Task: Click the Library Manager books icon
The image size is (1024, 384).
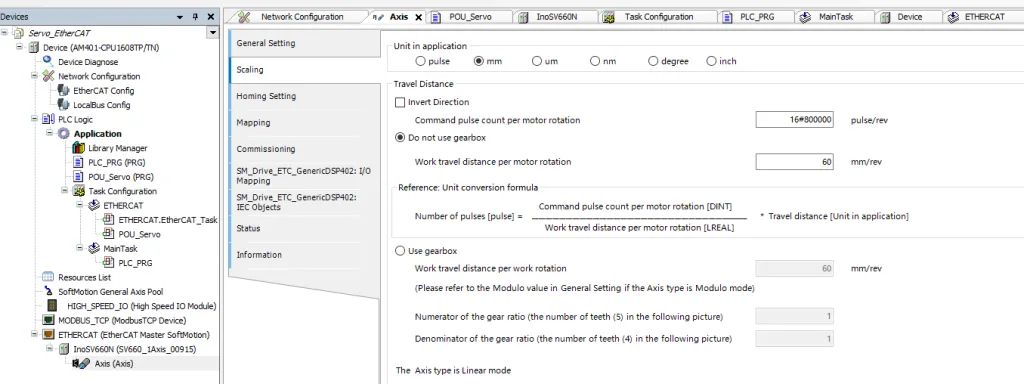Action: [78, 148]
